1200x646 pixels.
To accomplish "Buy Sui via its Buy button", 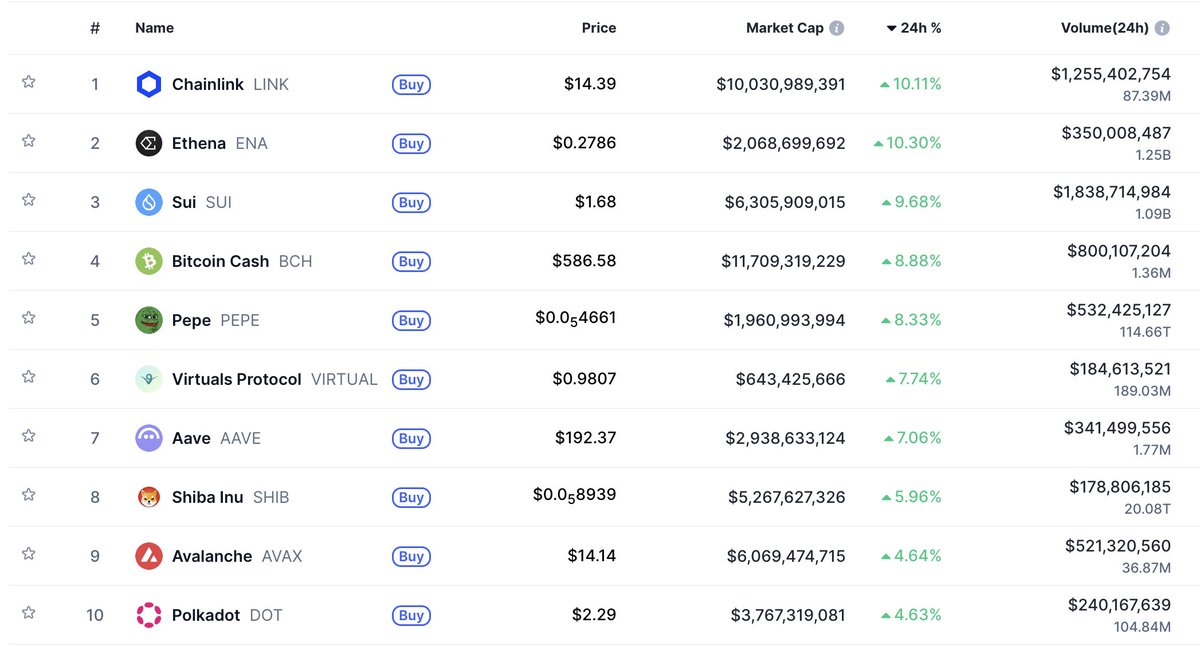I will [x=411, y=203].
